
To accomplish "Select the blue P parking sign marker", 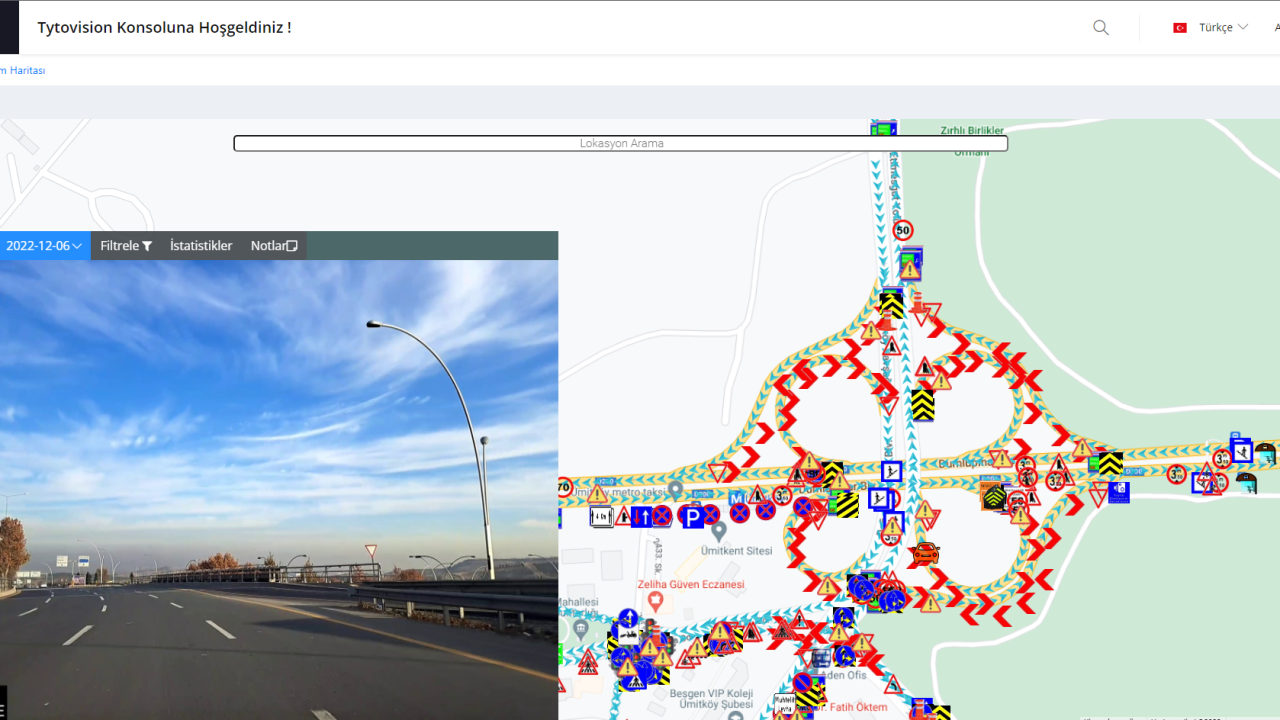I will tap(692, 516).
